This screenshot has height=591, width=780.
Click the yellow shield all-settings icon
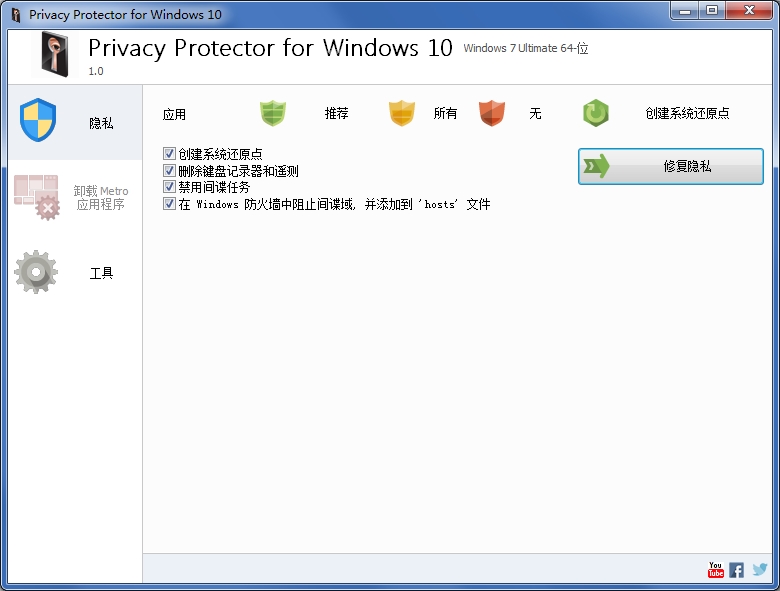pyautogui.click(x=401, y=113)
